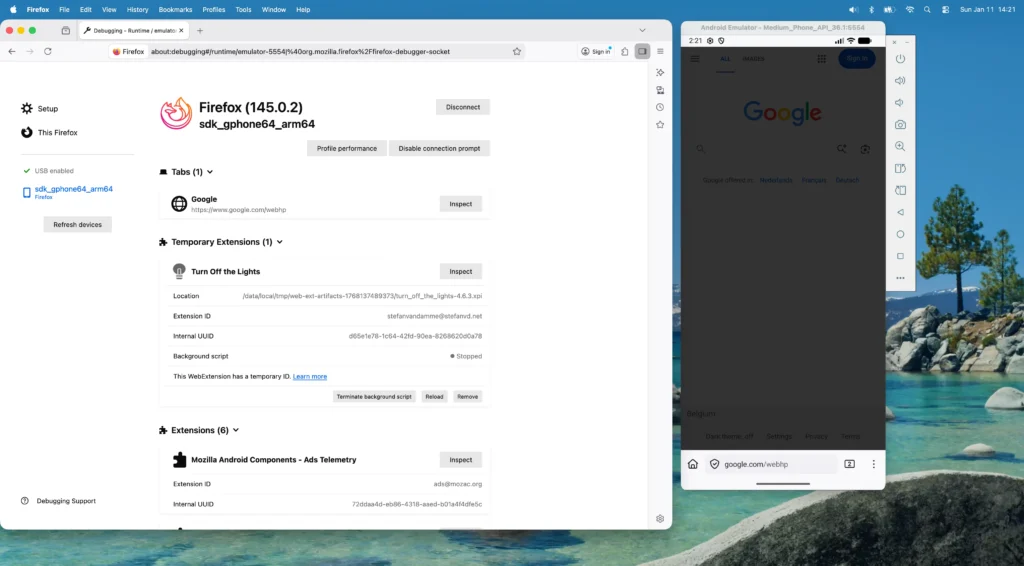Open the History sidebar clock icon
The width and height of the screenshot is (1024, 566).
click(660, 107)
